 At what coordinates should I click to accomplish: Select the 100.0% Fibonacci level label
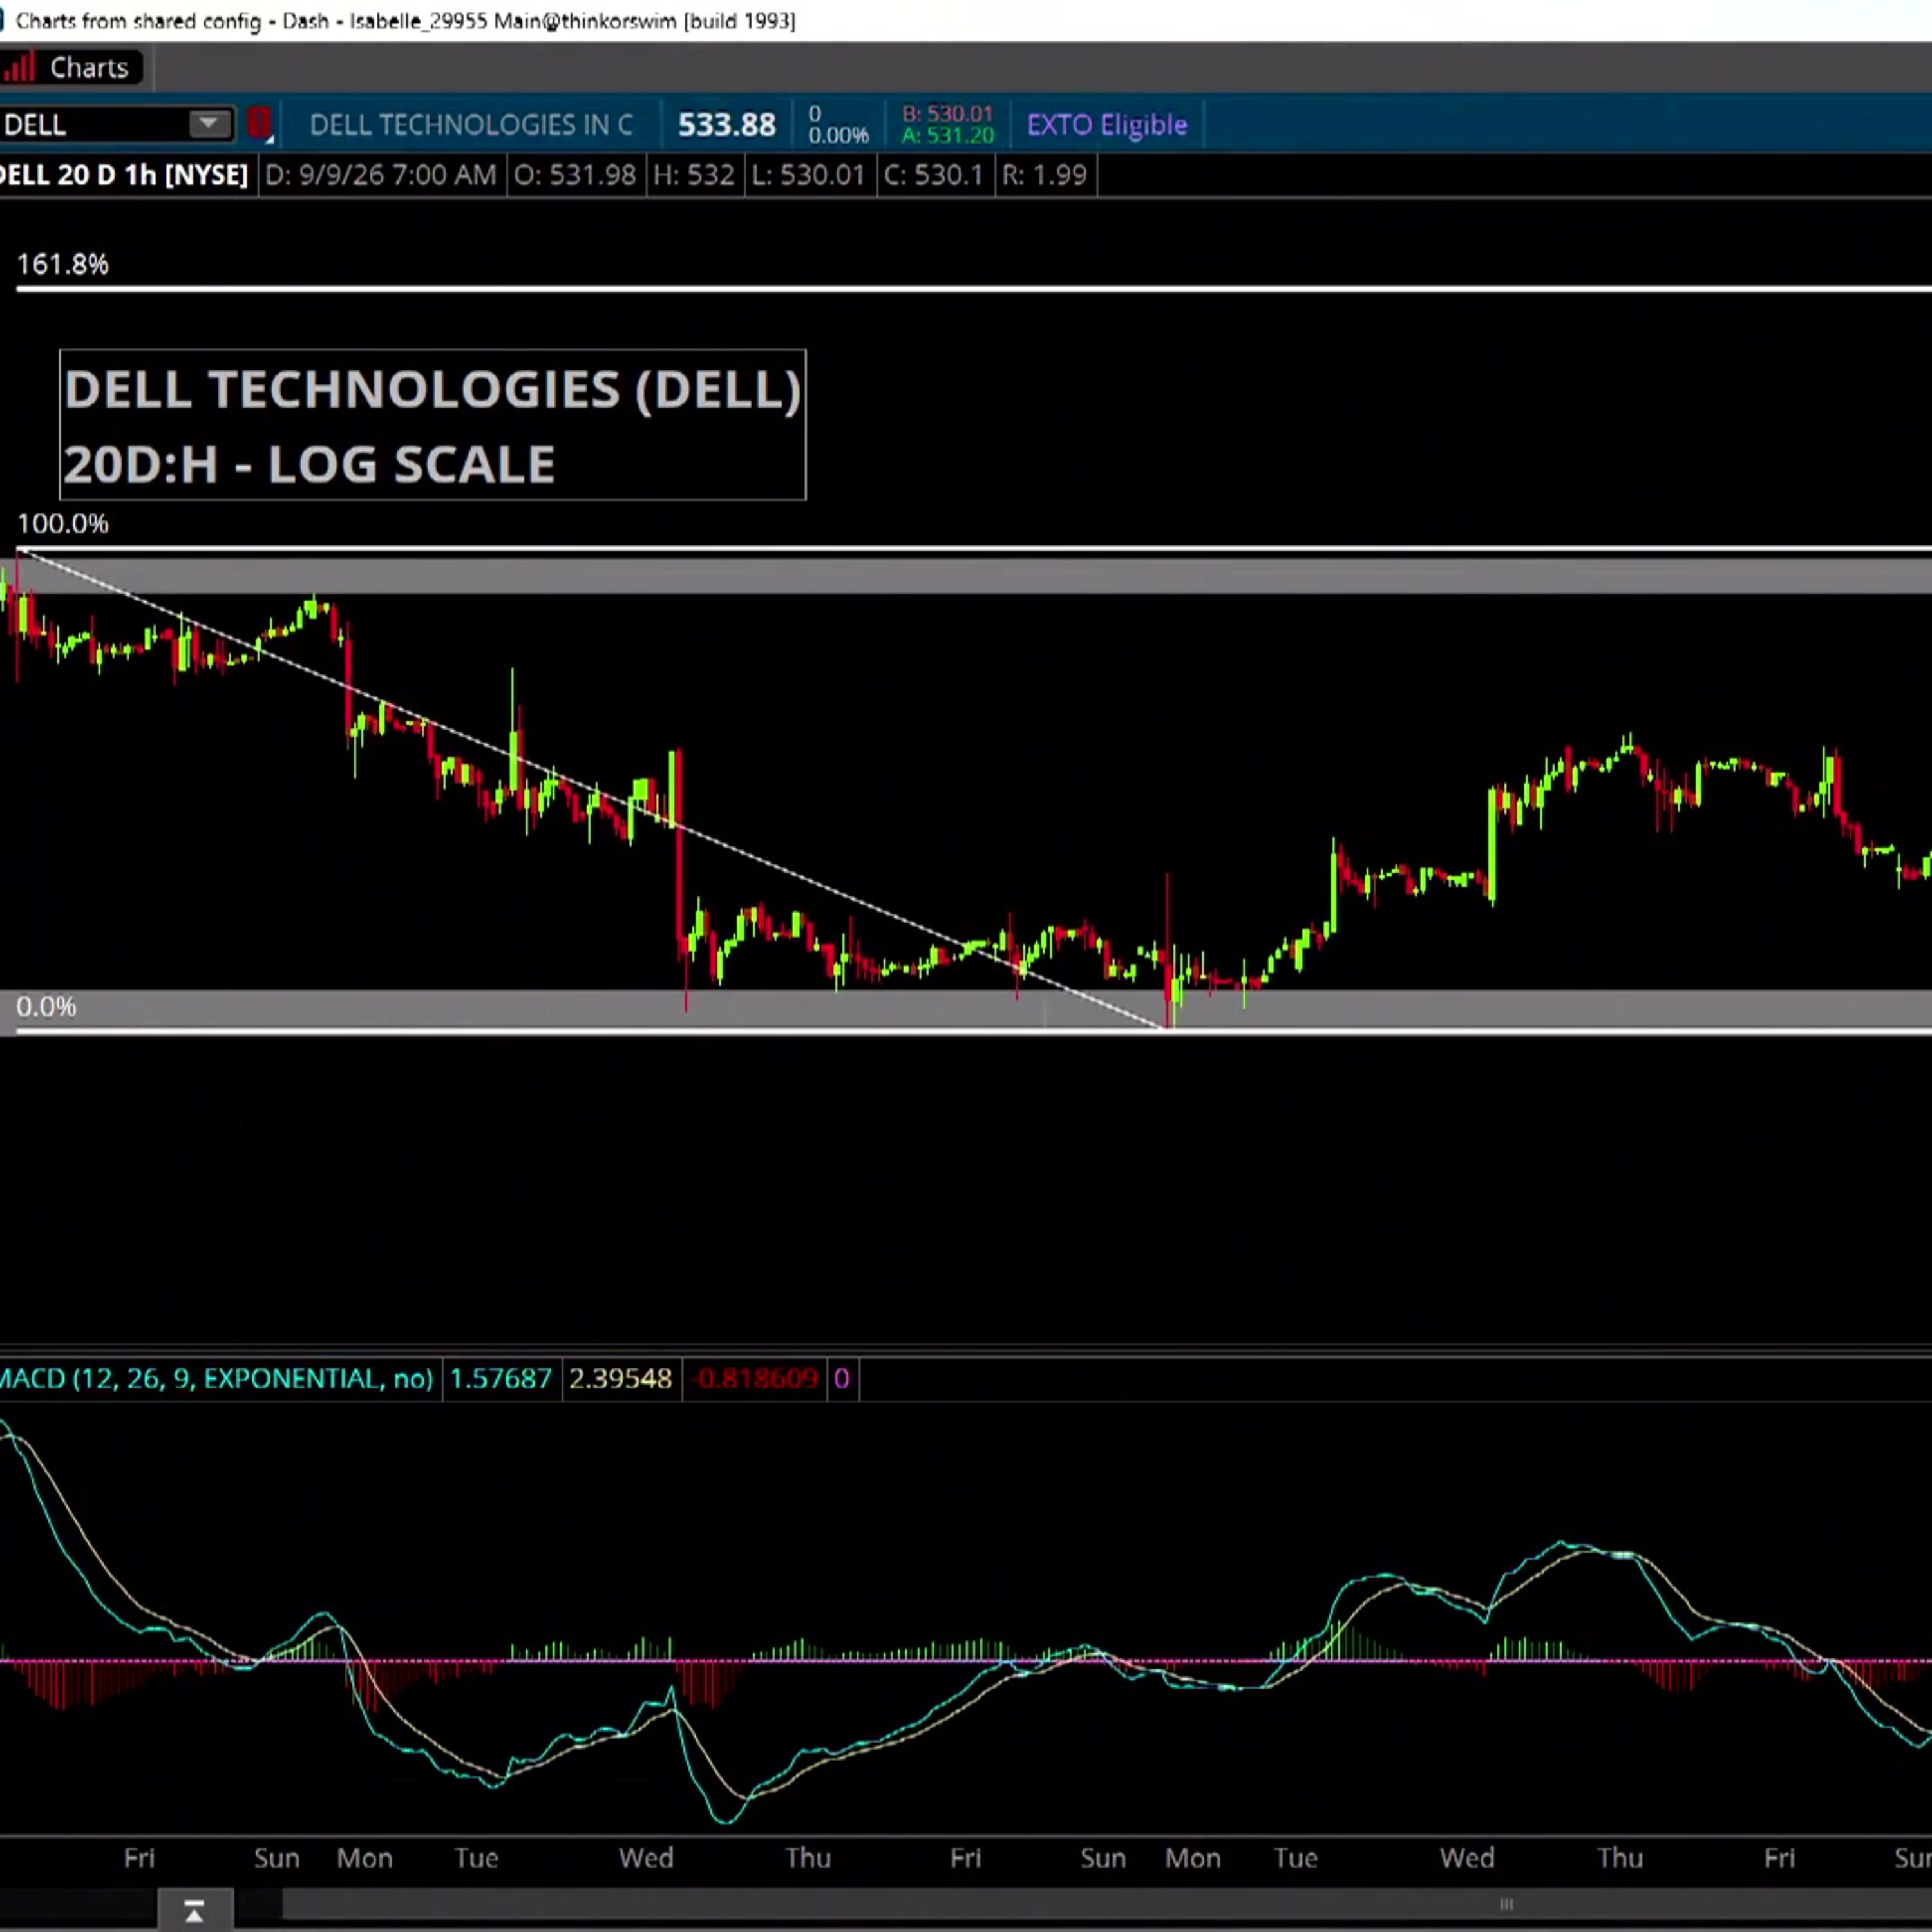point(63,523)
